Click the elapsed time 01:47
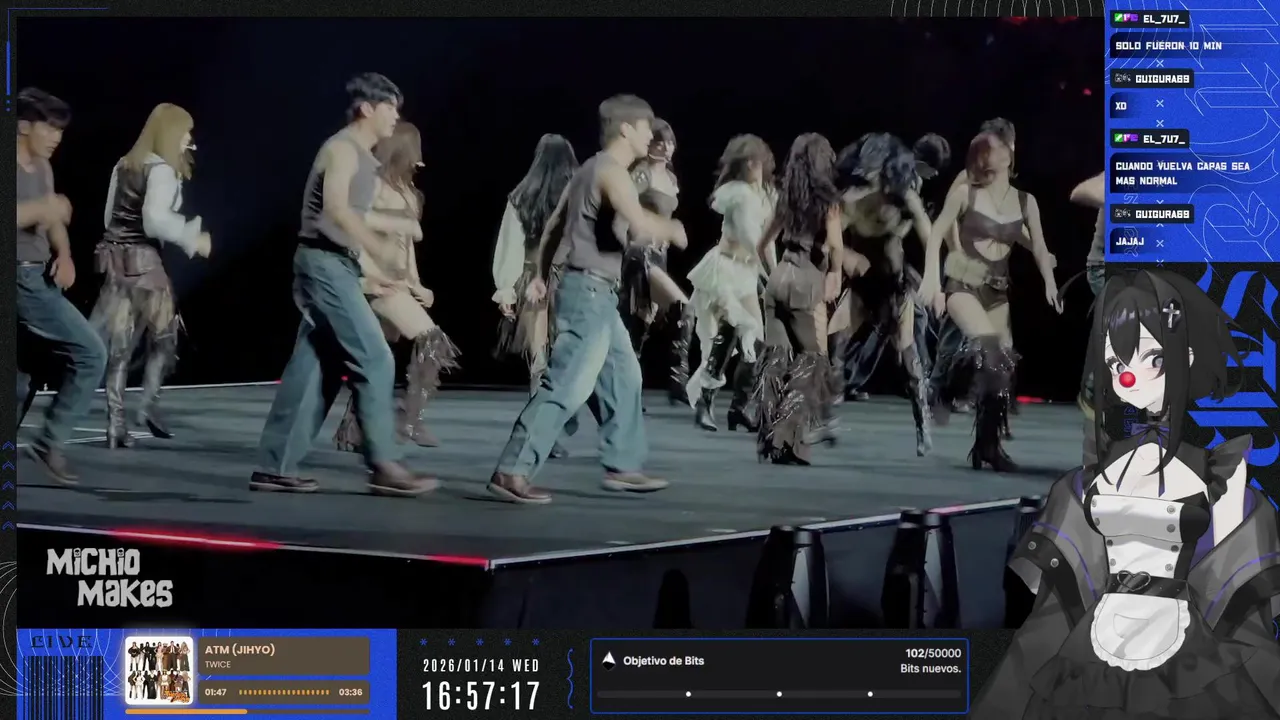The height and width of the screenshot is (720, 1280). (215, 692)
